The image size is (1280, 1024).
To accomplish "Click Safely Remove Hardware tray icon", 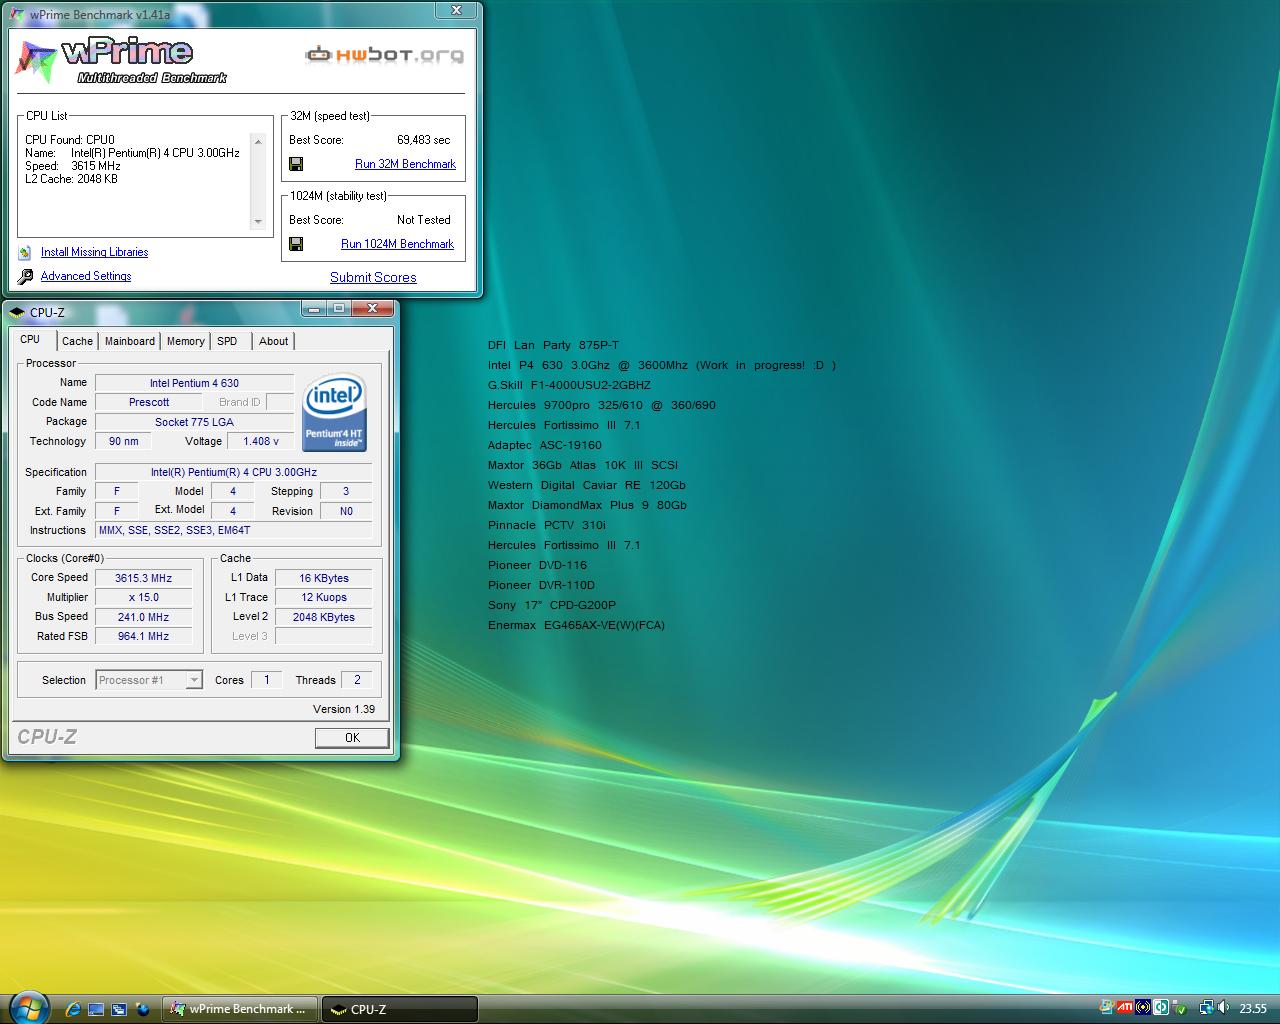I will coord(1178,1008).
